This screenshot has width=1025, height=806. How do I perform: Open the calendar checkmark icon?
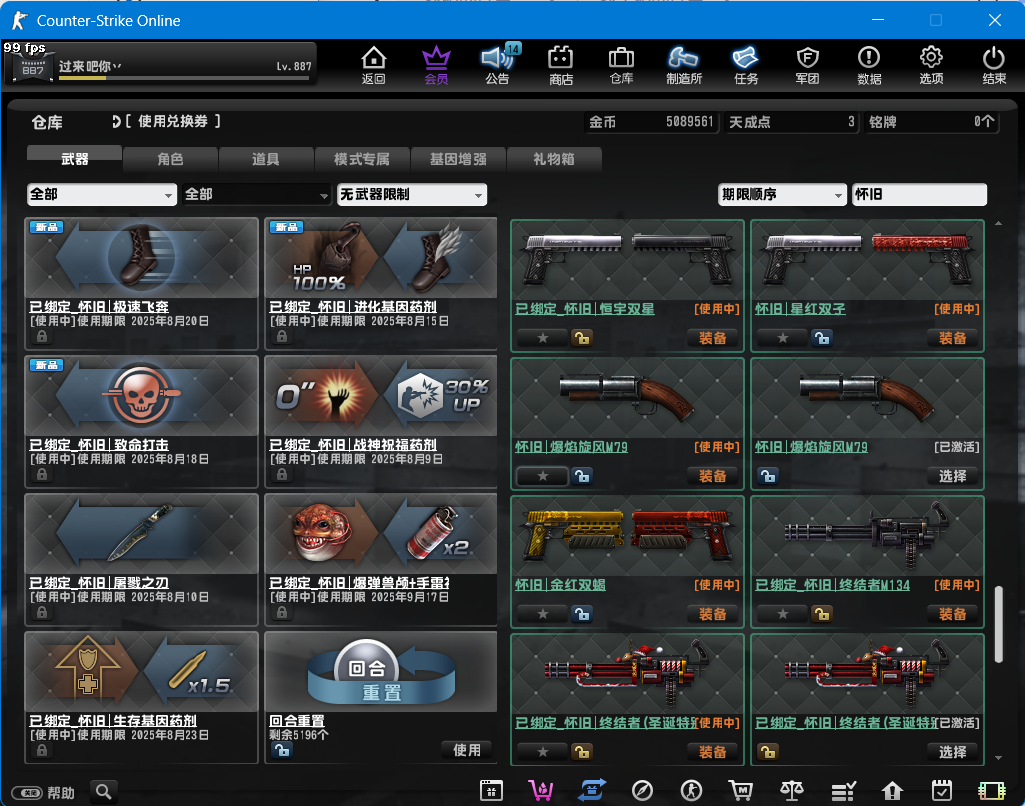[942, 790]
